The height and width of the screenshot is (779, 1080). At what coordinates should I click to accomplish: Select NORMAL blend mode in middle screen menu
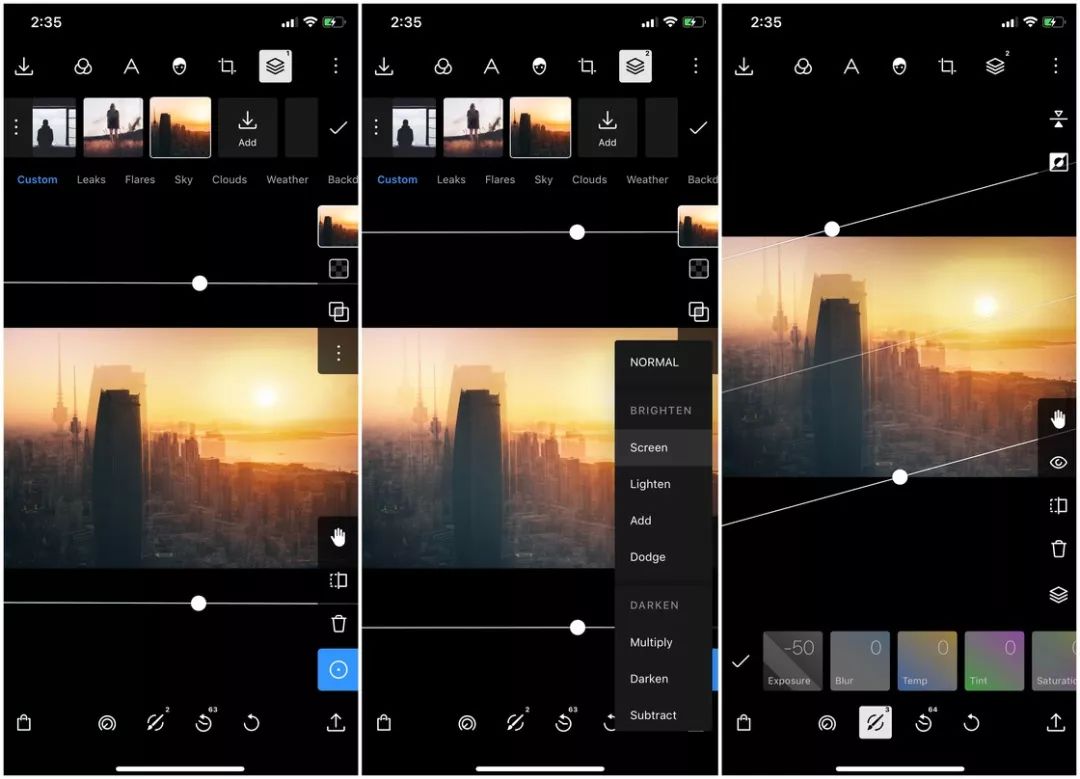pos(654,362)
